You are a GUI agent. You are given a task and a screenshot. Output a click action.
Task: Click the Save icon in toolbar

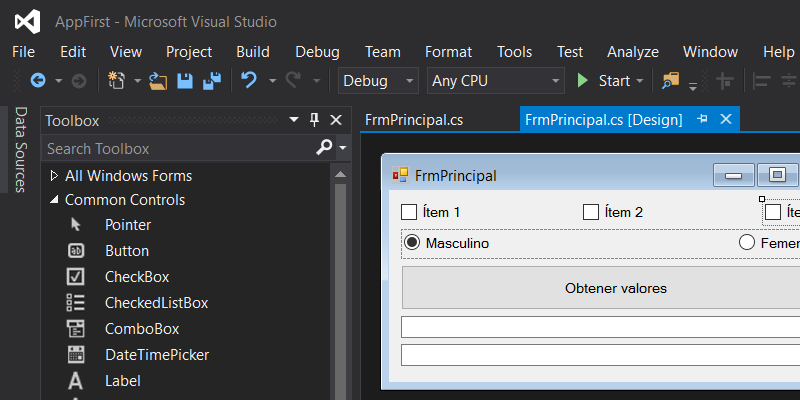tap(185, 81)
